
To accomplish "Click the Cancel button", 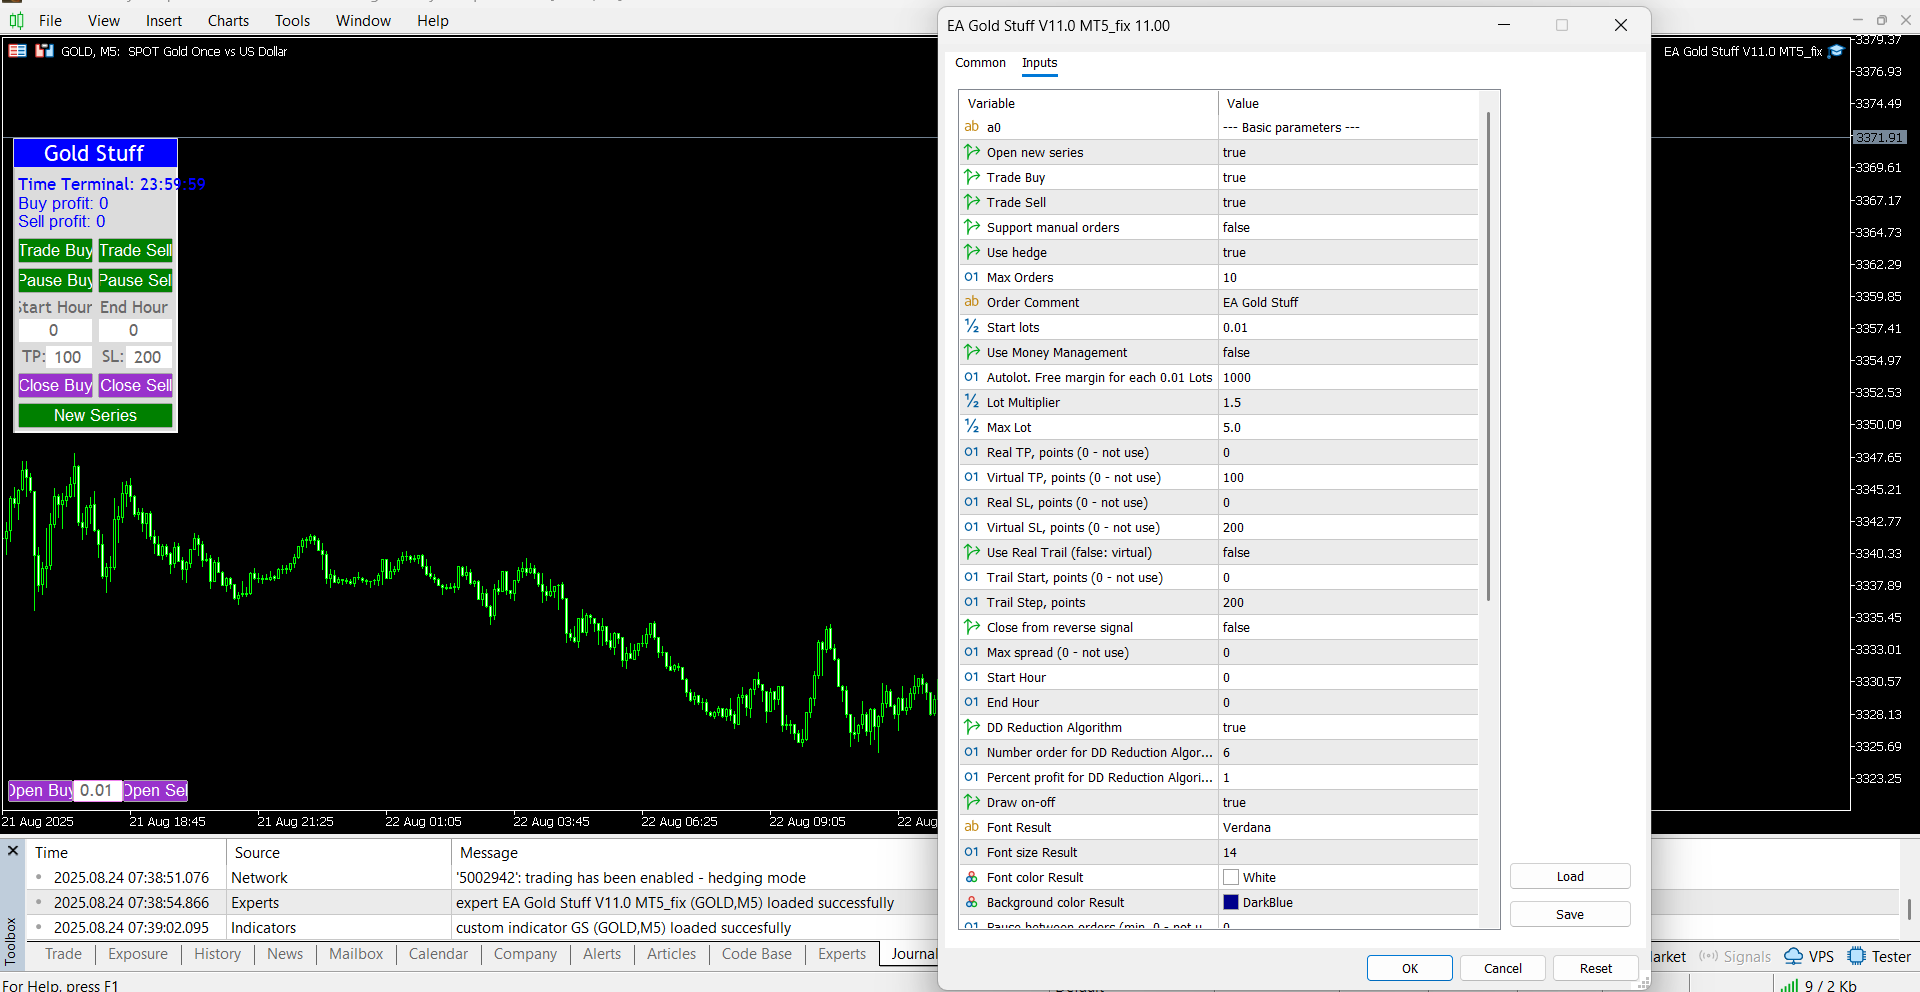I will tap(1503, 968).
